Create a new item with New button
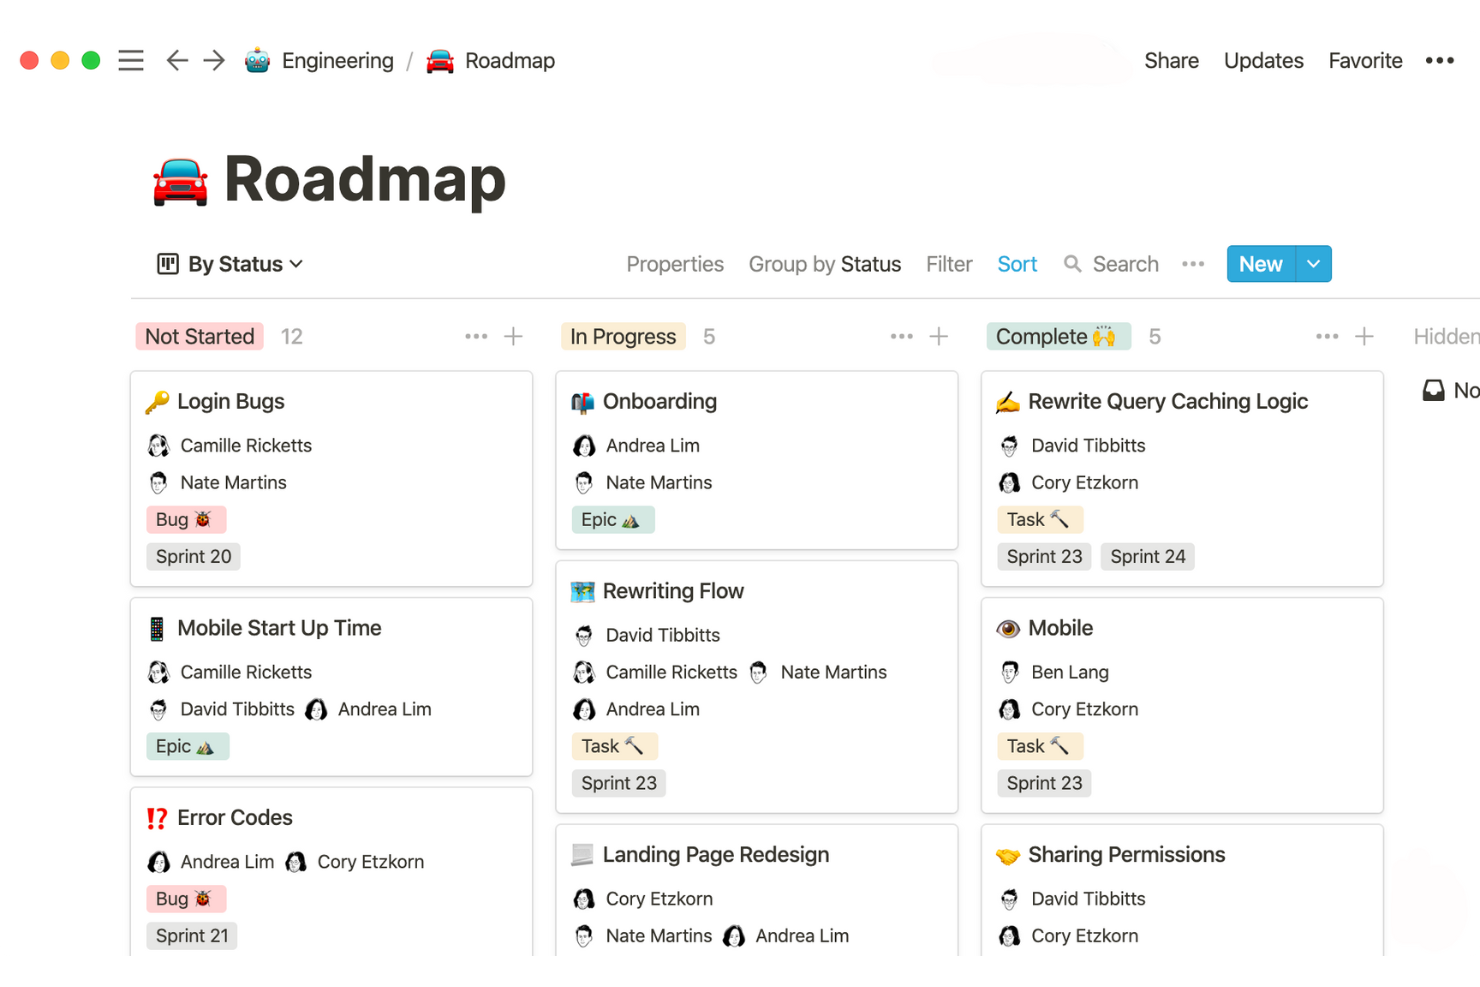1480x987 pixels. [1260, 264]
